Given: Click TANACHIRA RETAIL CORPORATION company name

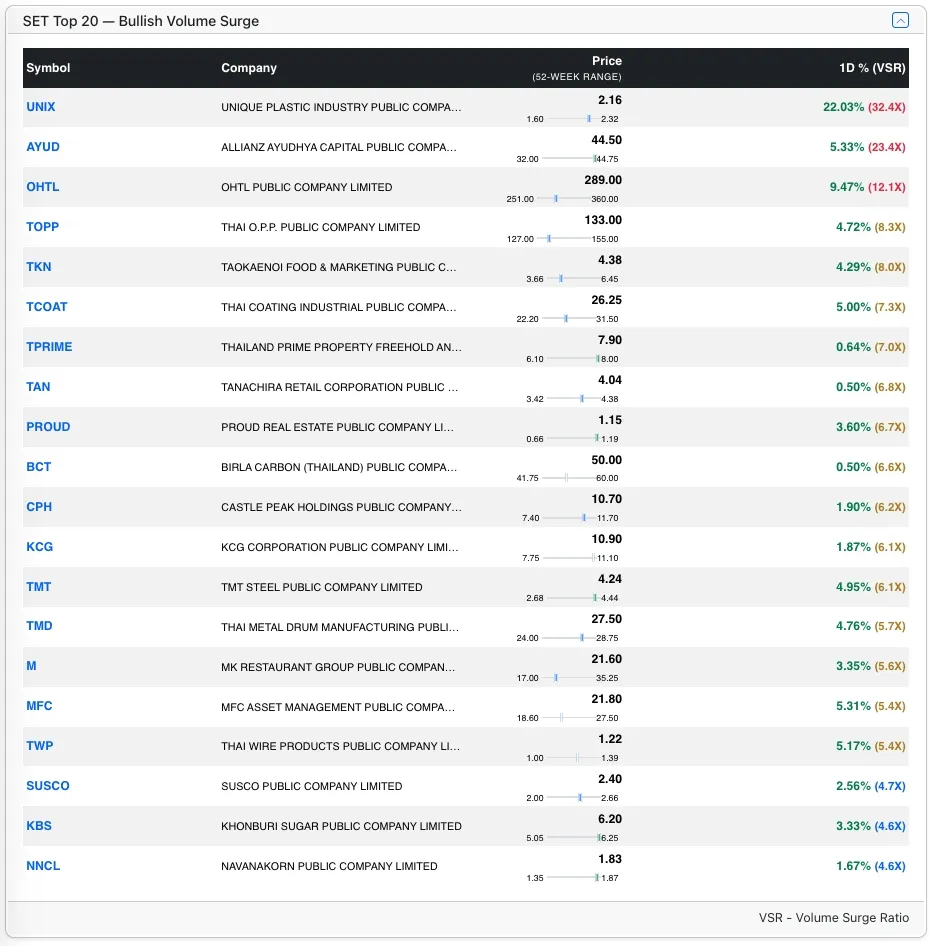Looking at the screenshot, I should [x=339, y=387].
